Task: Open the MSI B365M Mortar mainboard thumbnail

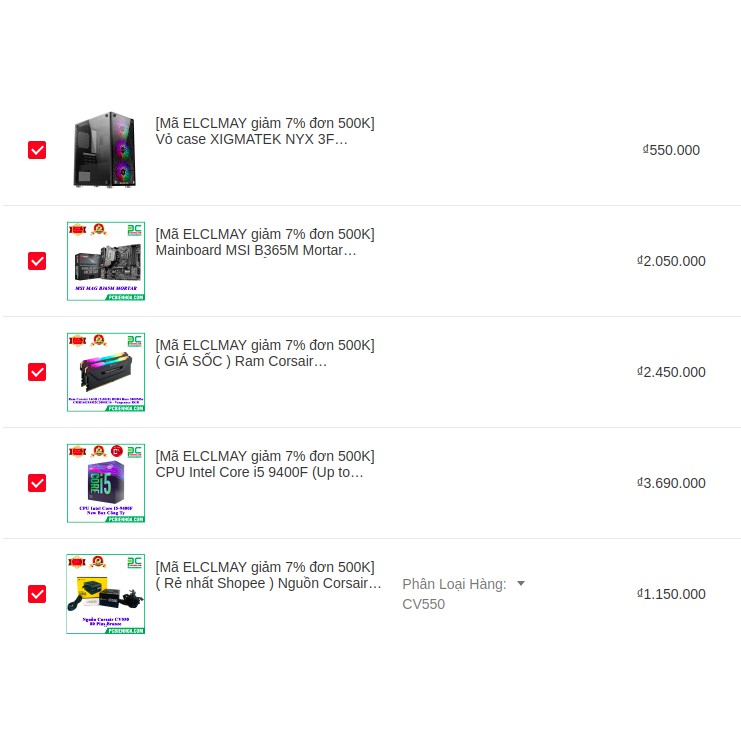Action: pos(105,261)
